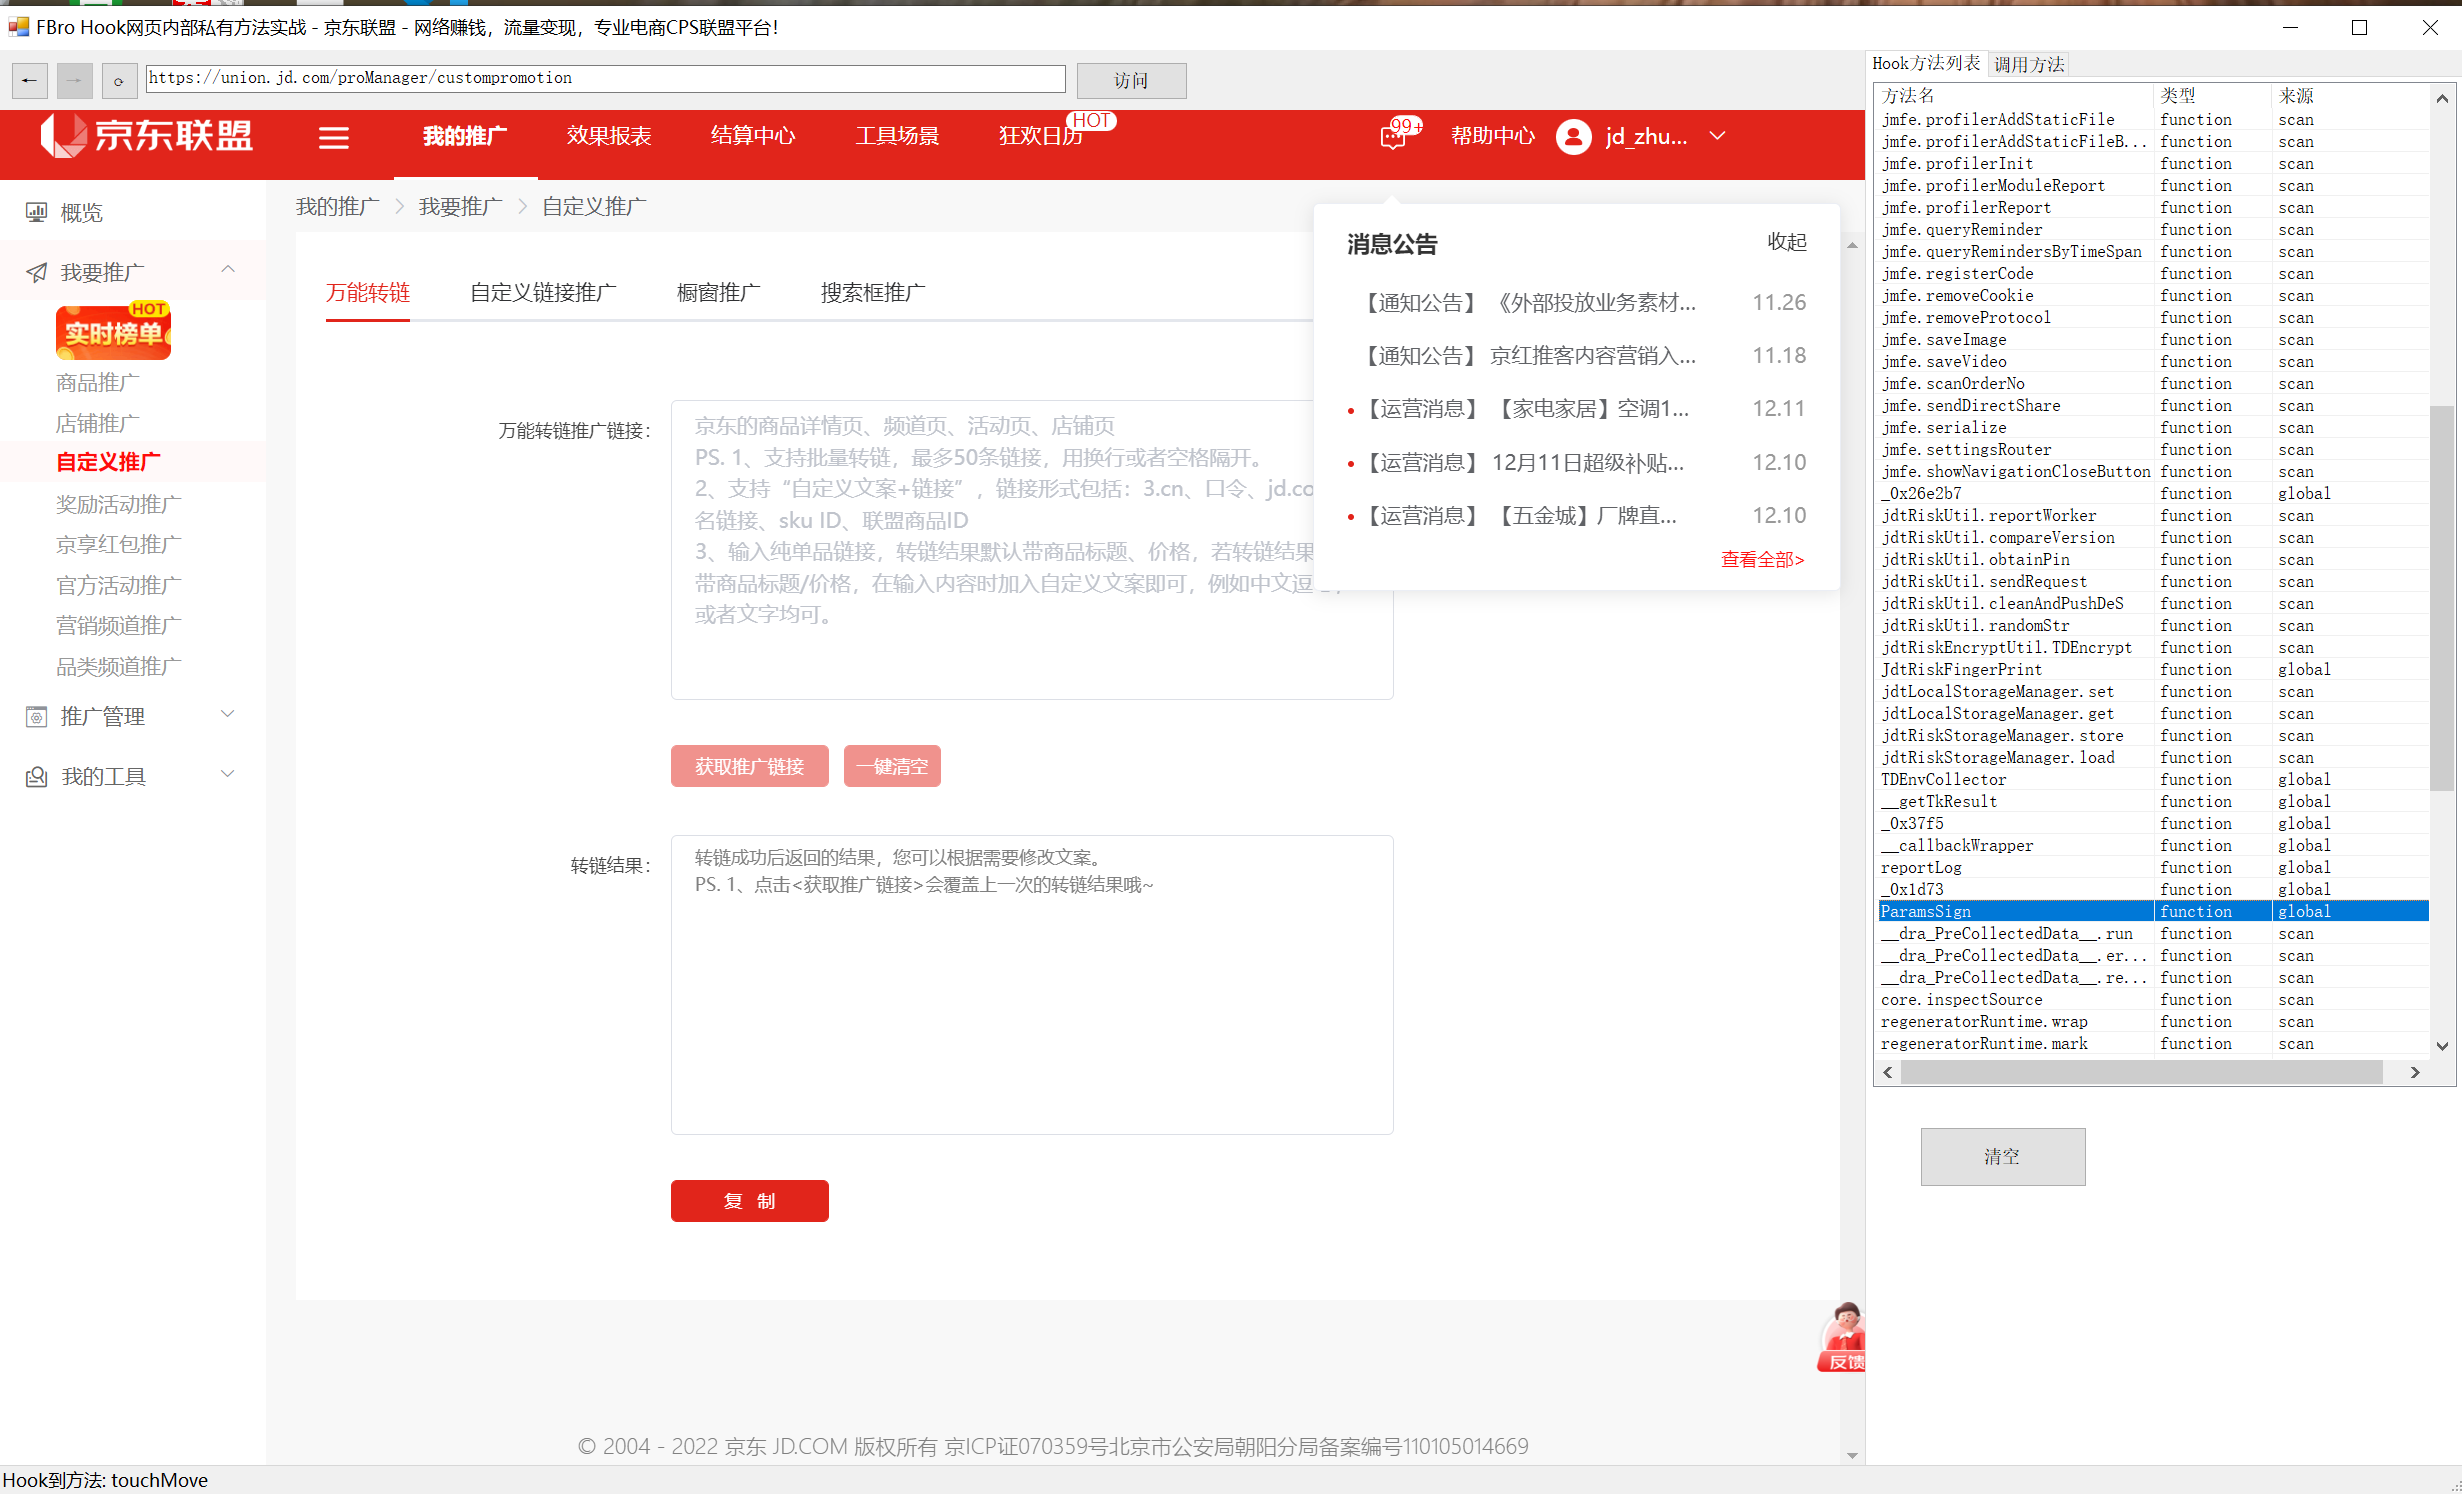Click the 我的工具 sidebar icon

tap(36, 777)
